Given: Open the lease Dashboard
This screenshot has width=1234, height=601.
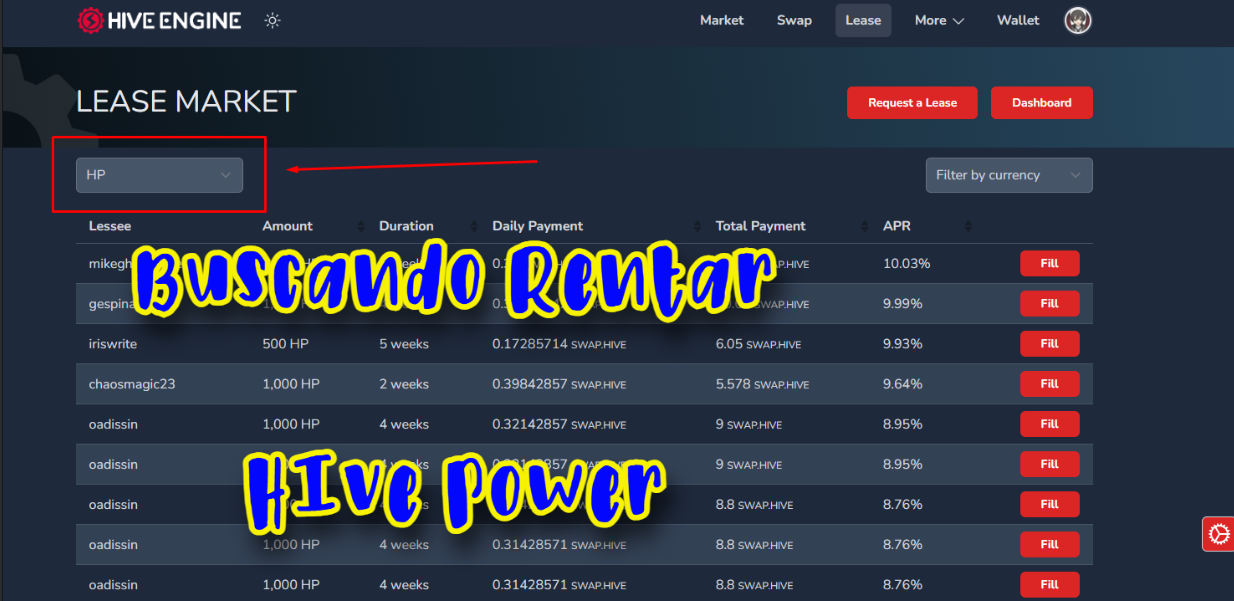Looking at the screenshot, I should [x=1042, y=103].
